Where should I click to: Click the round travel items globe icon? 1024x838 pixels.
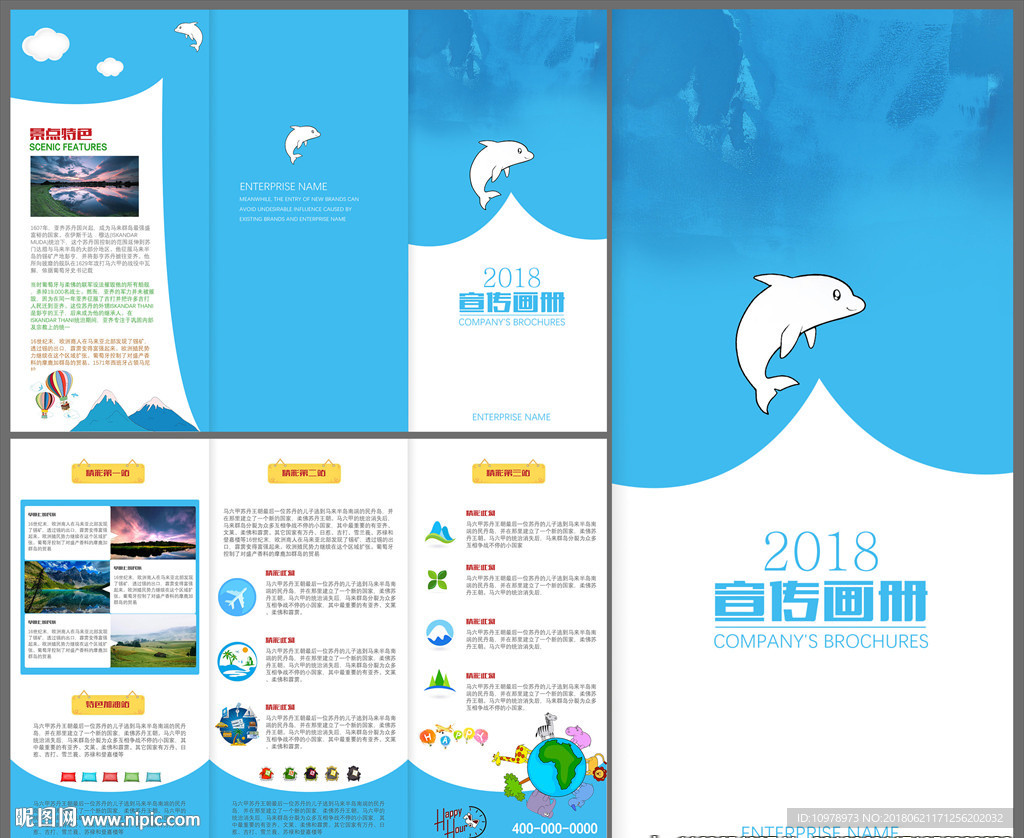237,724
